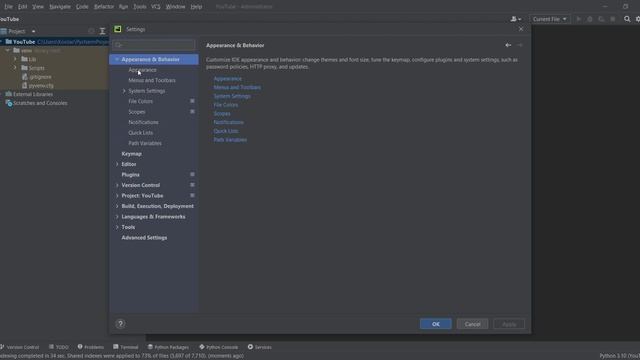The width and height of the screenshot is (640, 360).
Task: Follow the Path Variables link
Action: 230,140
